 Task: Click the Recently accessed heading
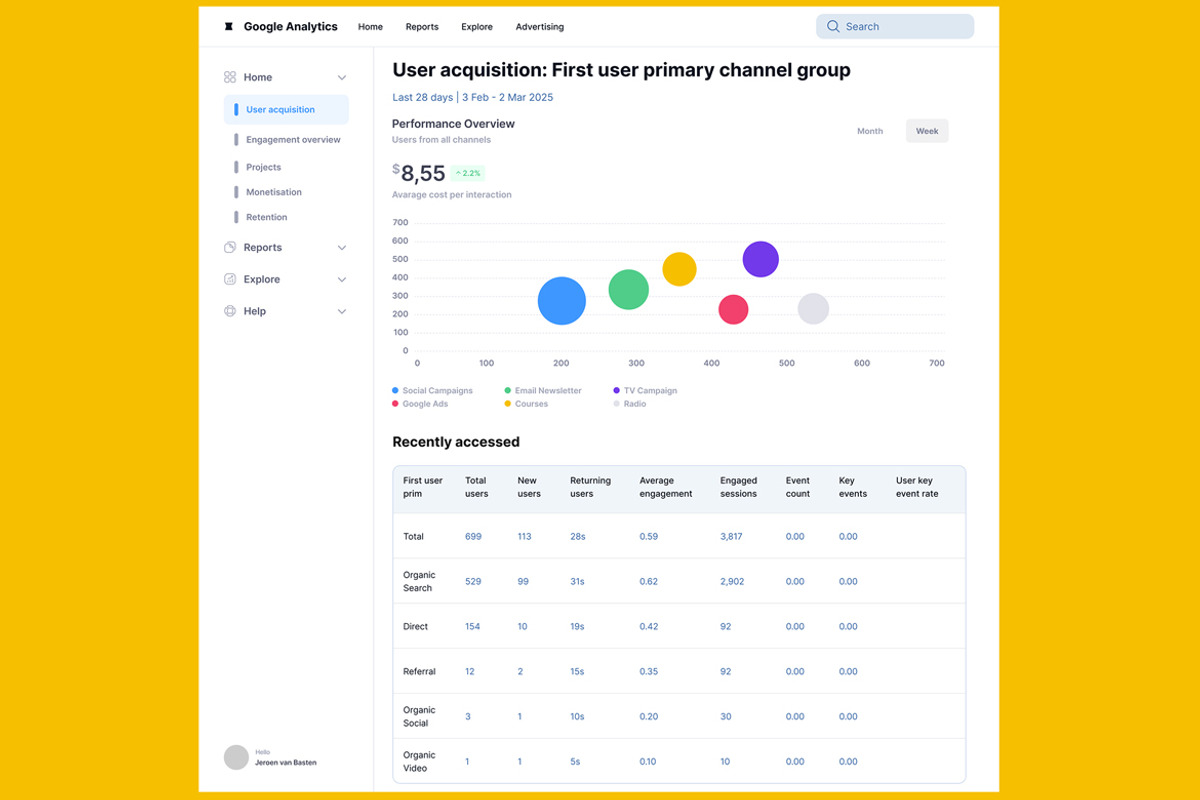[456, 442]
